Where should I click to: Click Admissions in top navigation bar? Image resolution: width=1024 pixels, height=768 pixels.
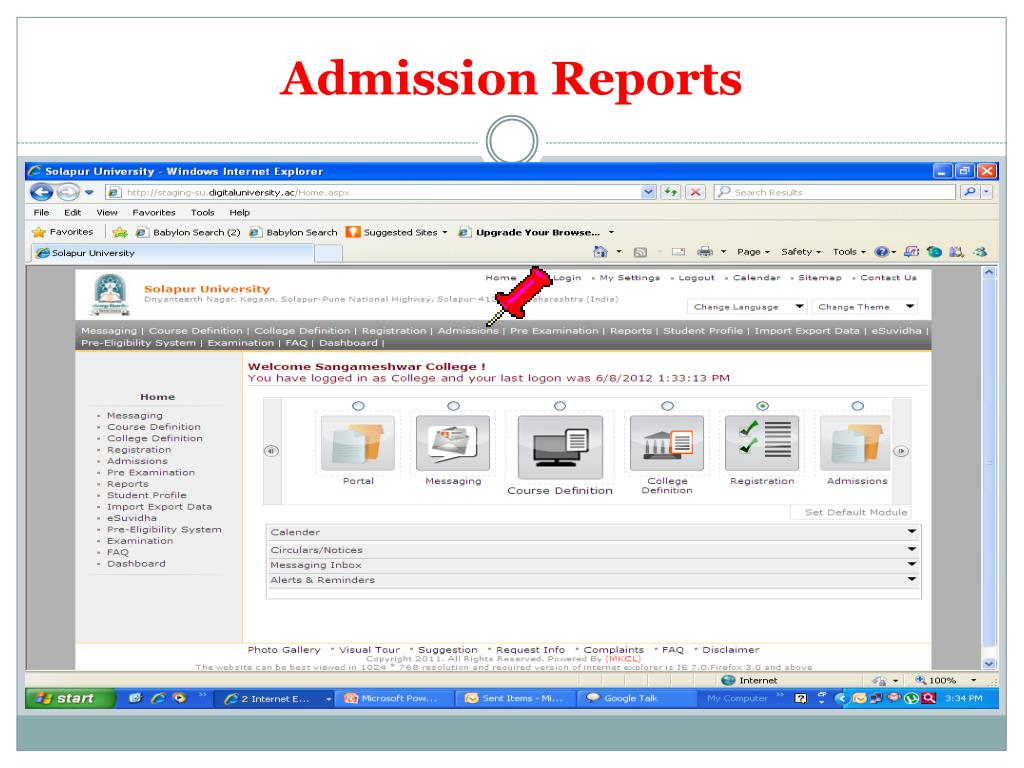(468, 330)
